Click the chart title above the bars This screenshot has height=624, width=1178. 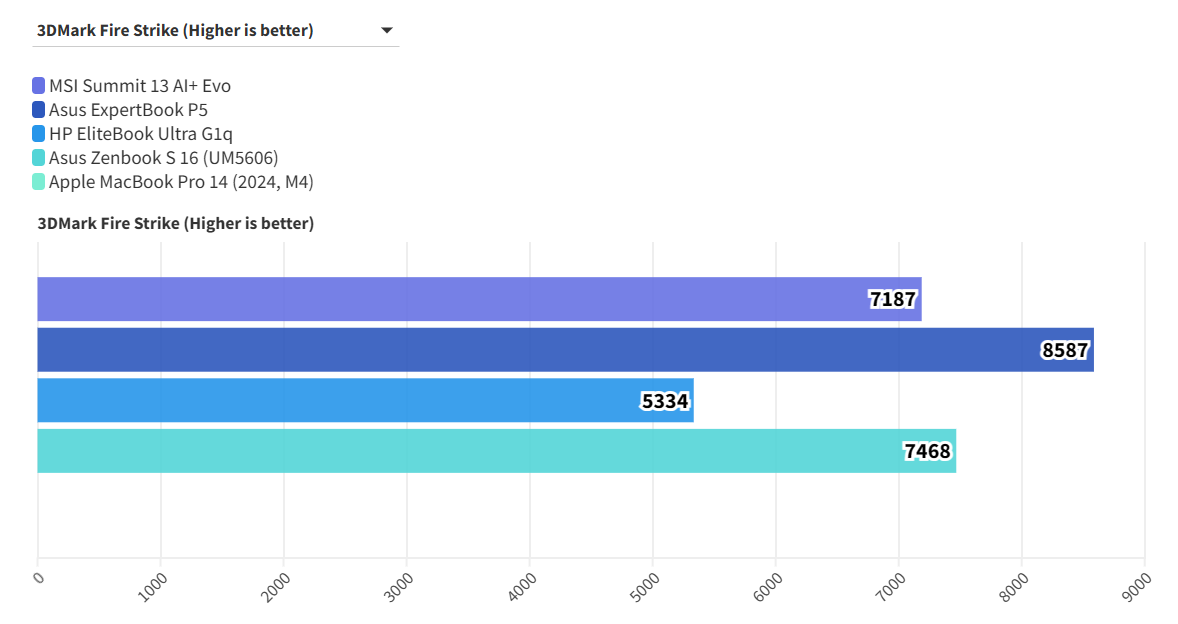tap(176, 224)
